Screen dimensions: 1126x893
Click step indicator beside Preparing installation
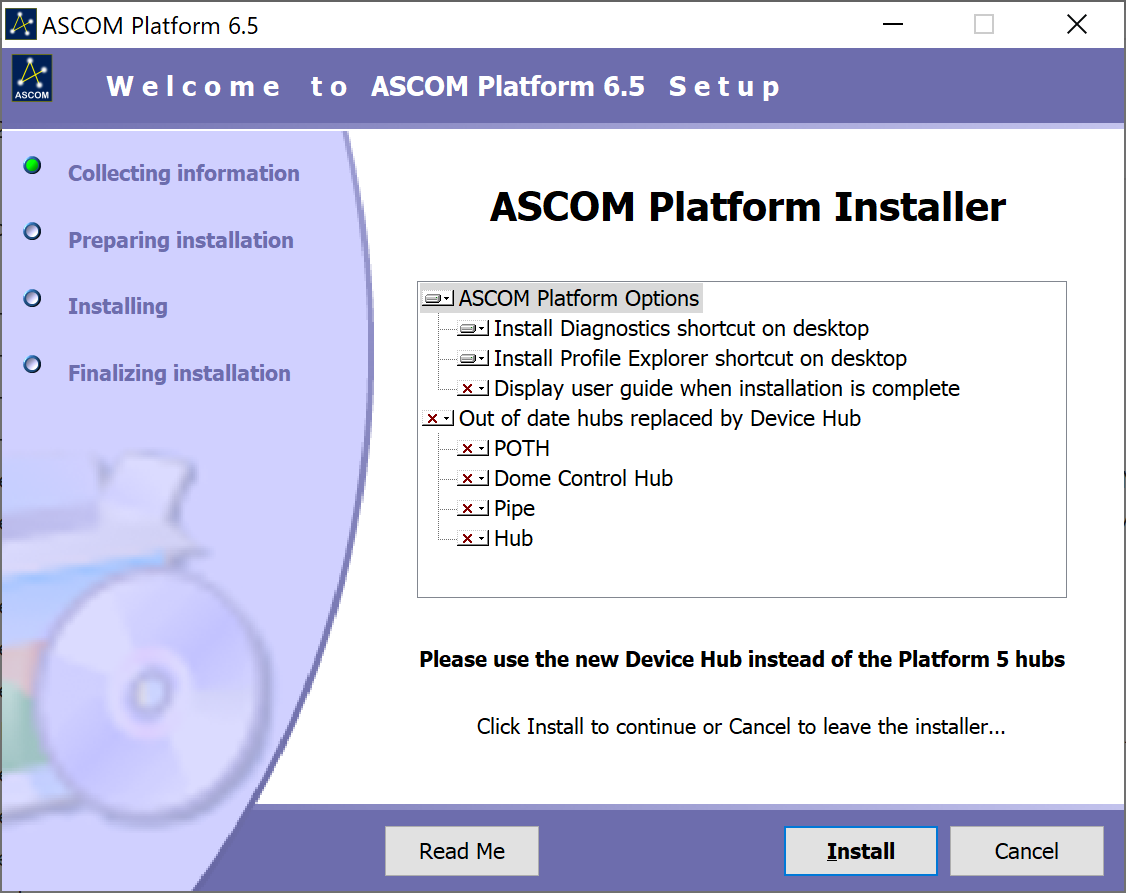tap(32, 232)
